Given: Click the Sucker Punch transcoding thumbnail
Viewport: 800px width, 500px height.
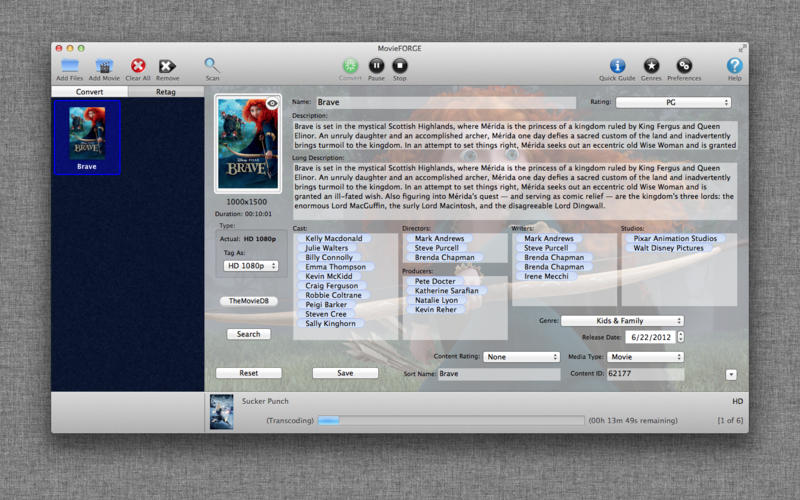Looking at the screenshot, I should pos(221,412).
